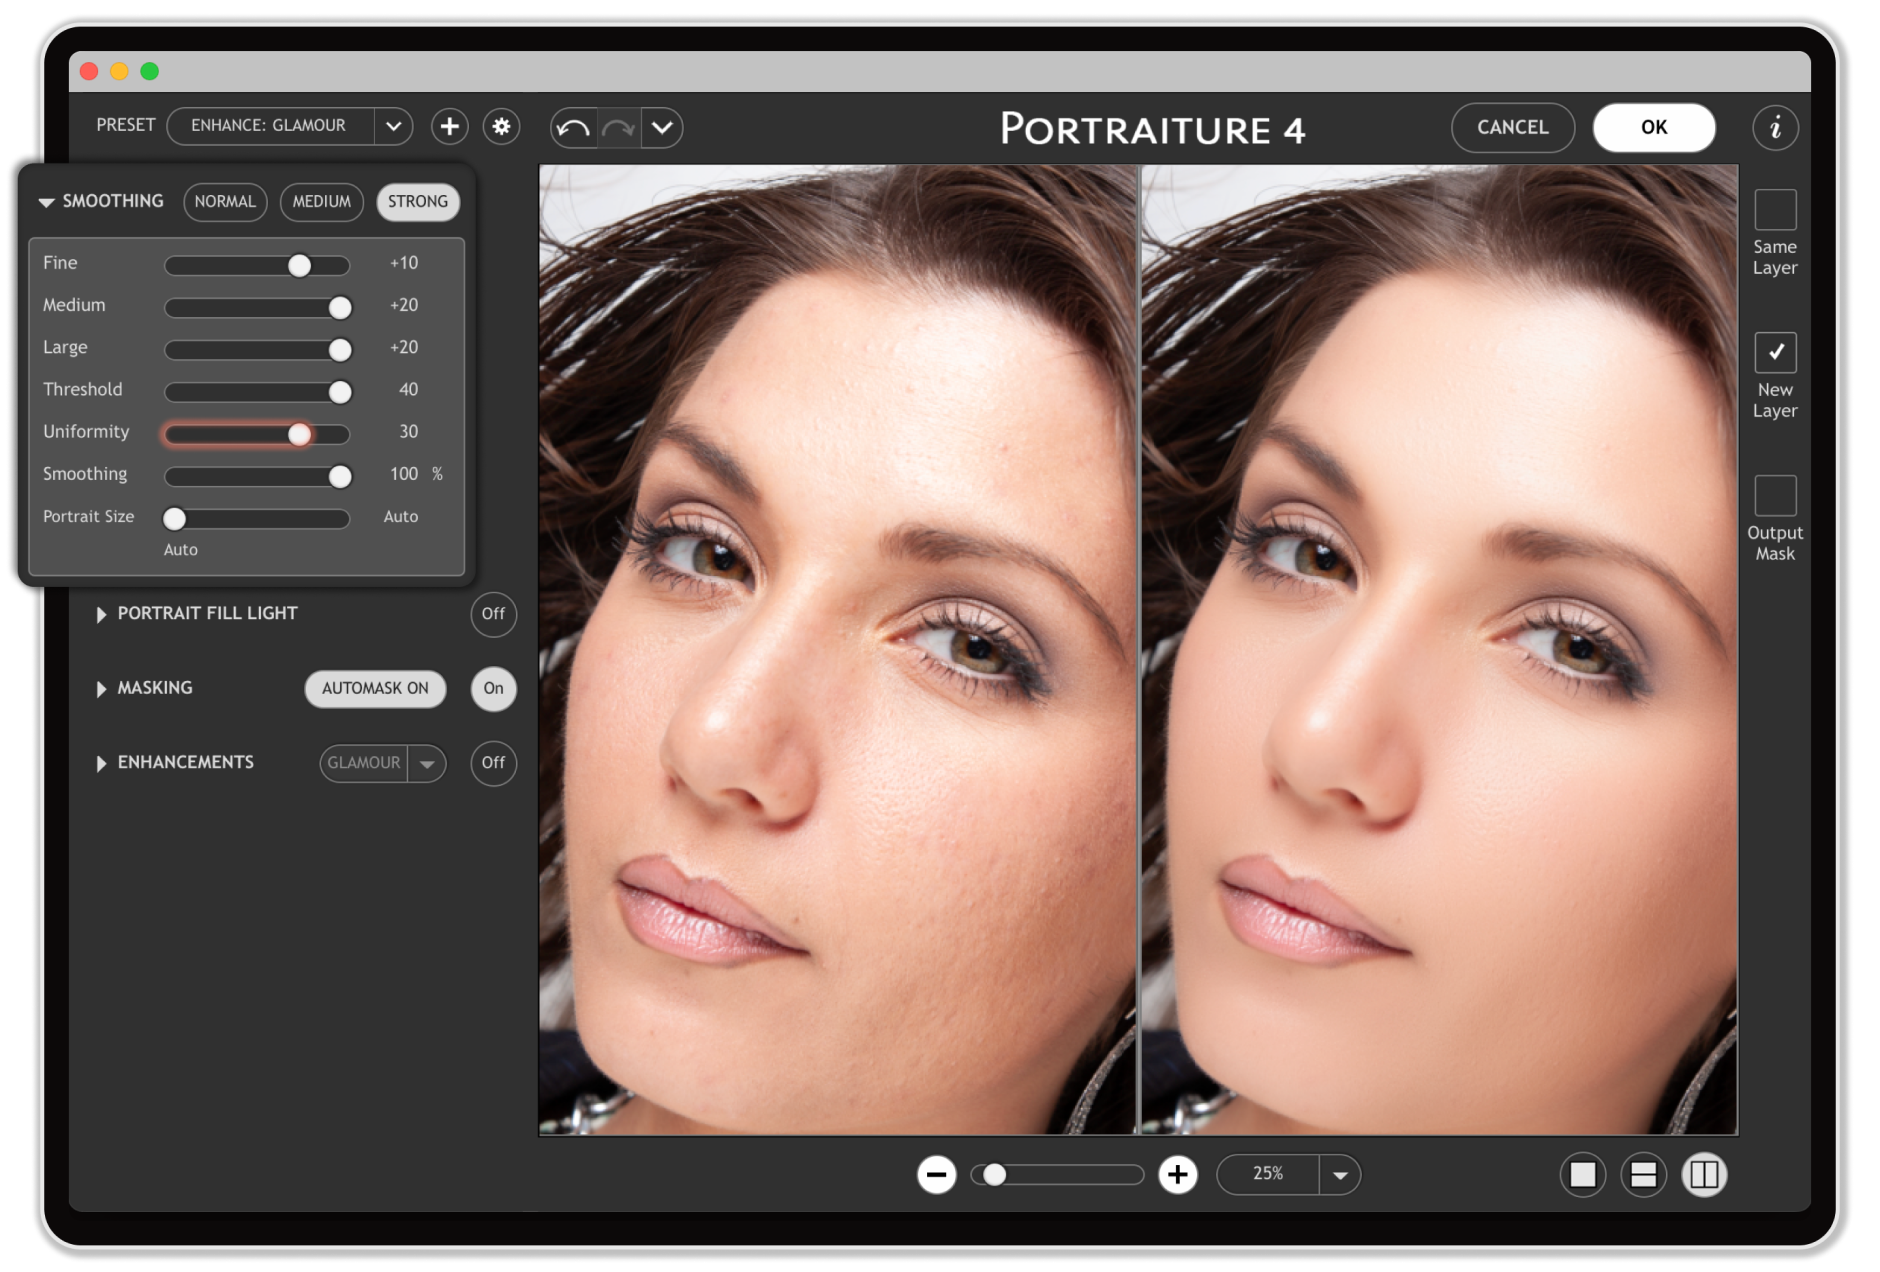
Task: Enable the Same Layer checkbox
Action: (x=1775, y=210)
